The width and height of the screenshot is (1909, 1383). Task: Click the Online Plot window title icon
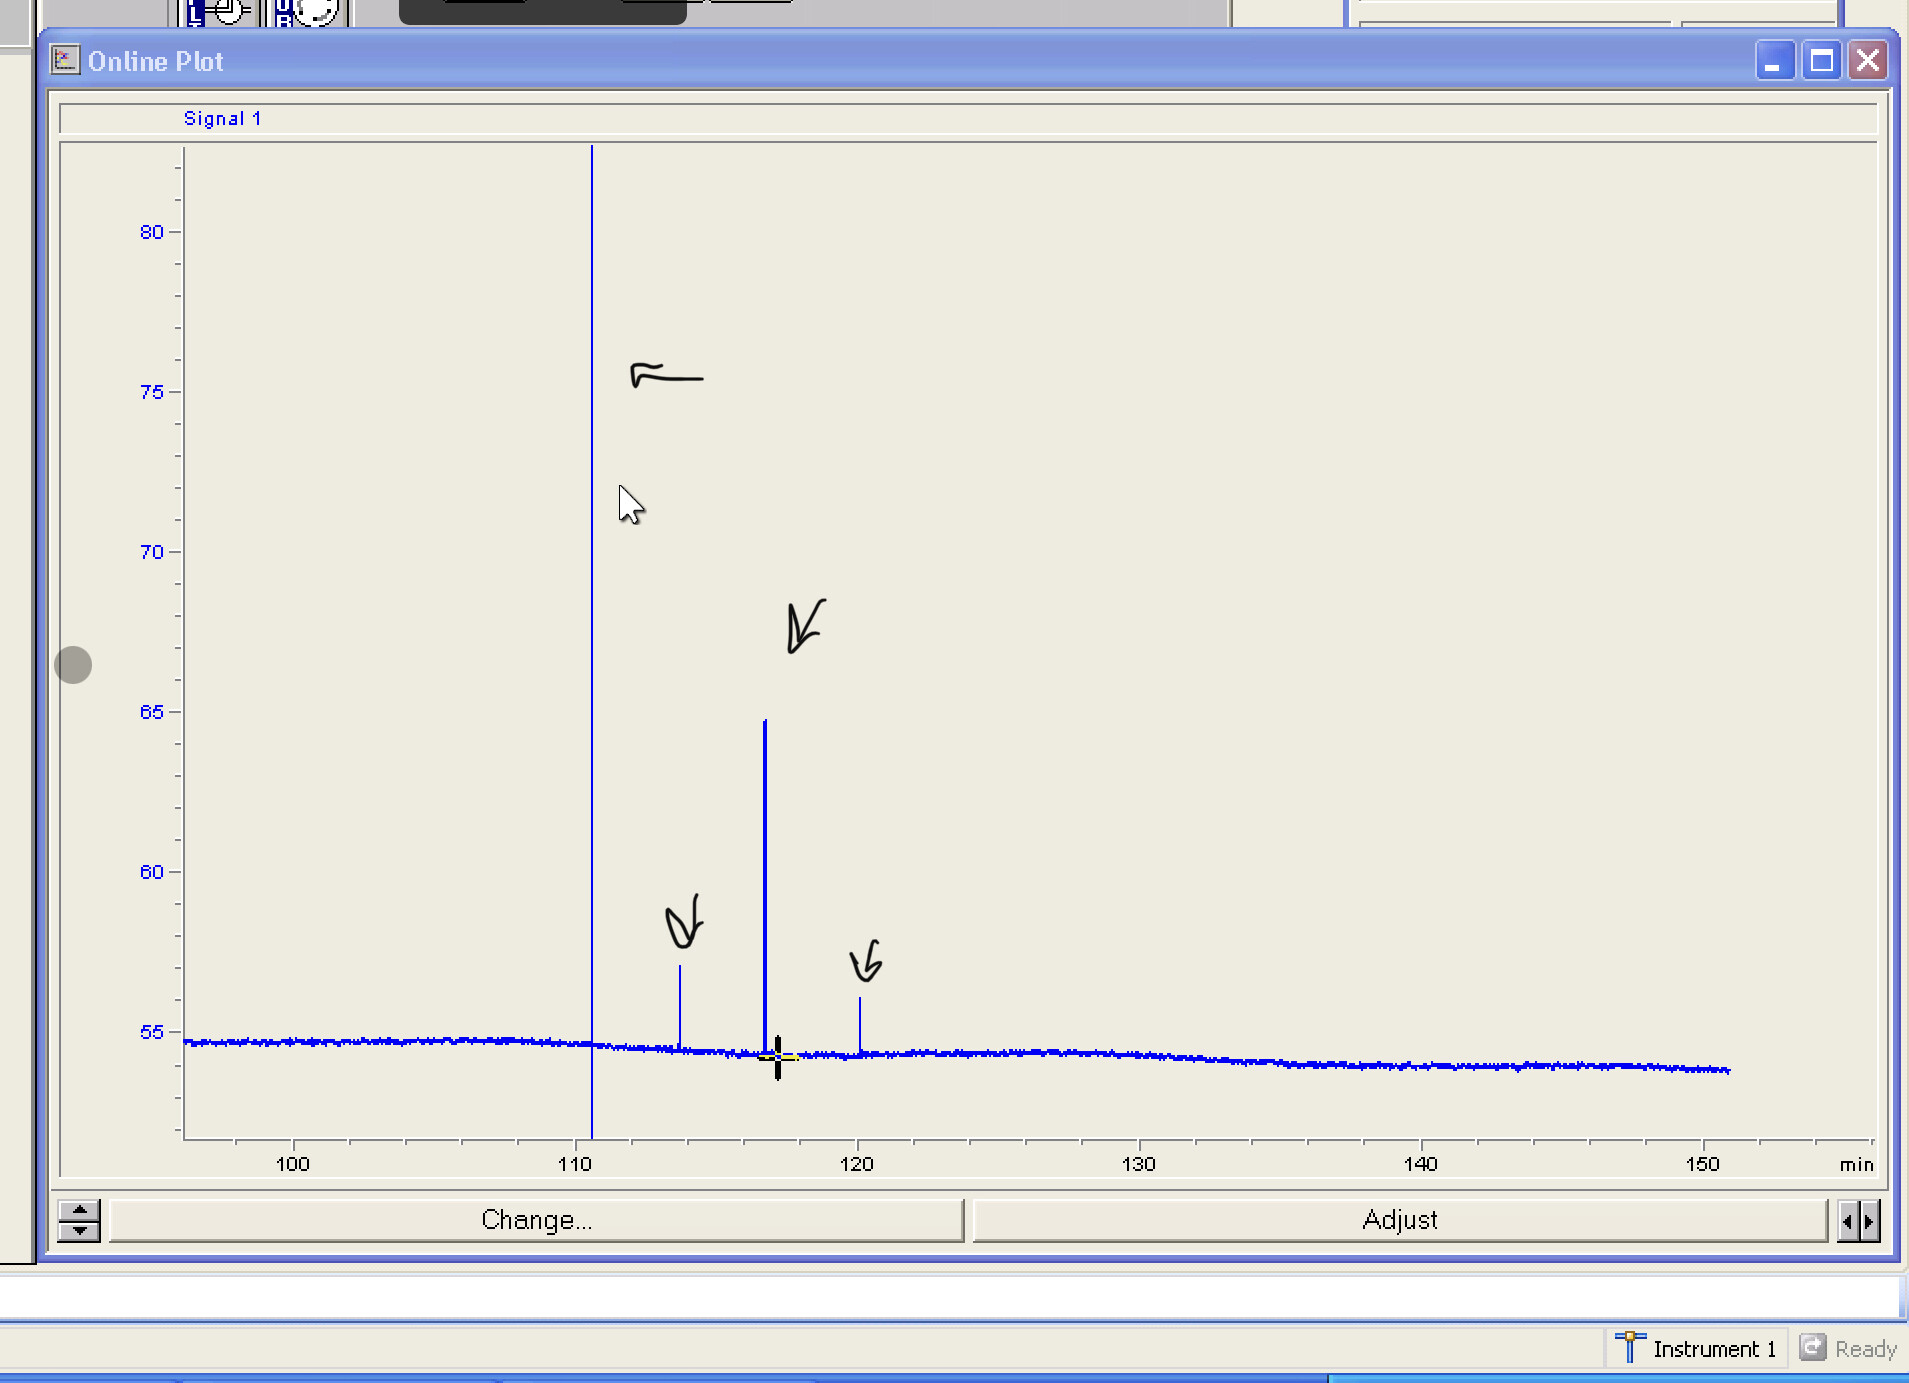[65, 60]
